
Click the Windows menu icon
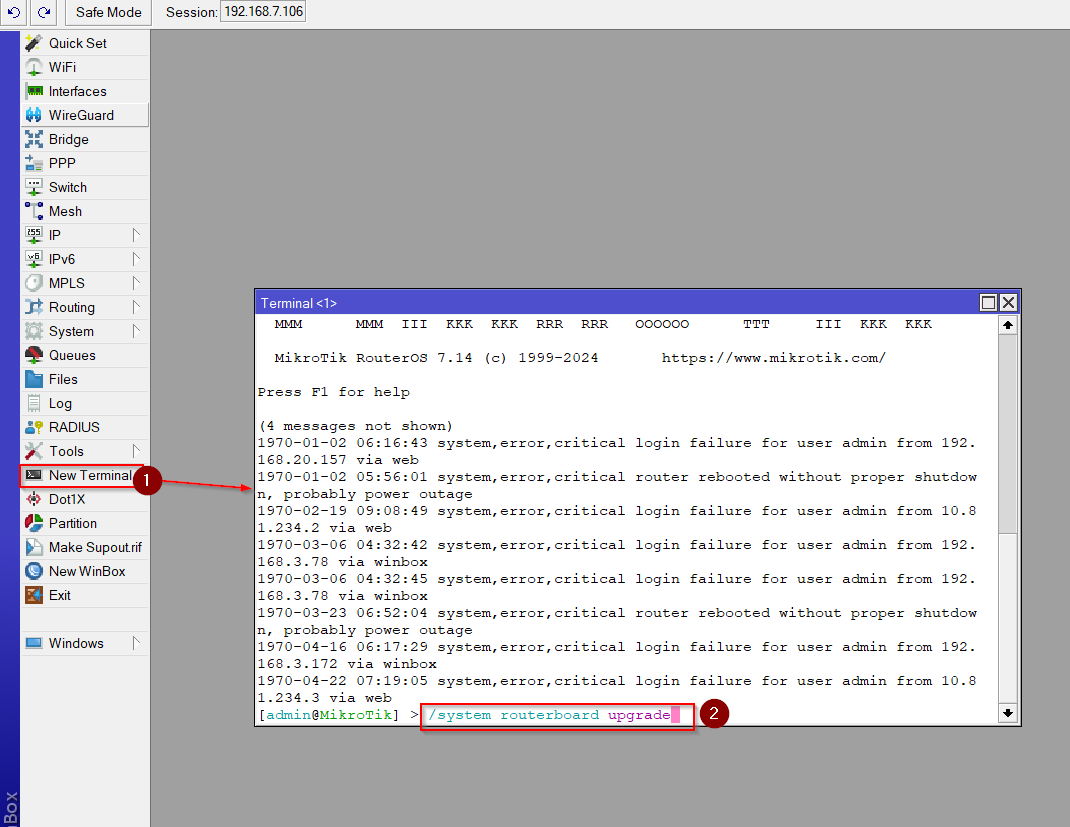(x=33, y=643)
